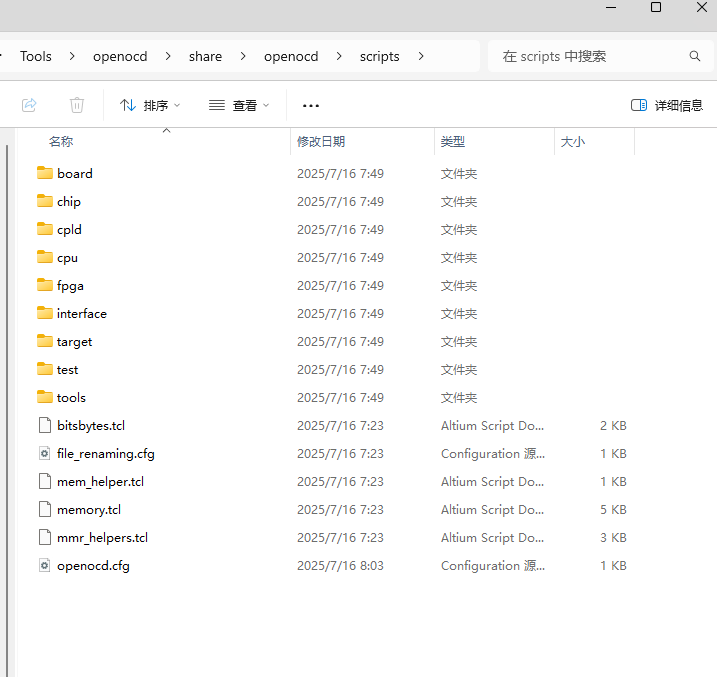Minimize the File Explorer window
Screen dimensions: 717x677
click(611, 7)
